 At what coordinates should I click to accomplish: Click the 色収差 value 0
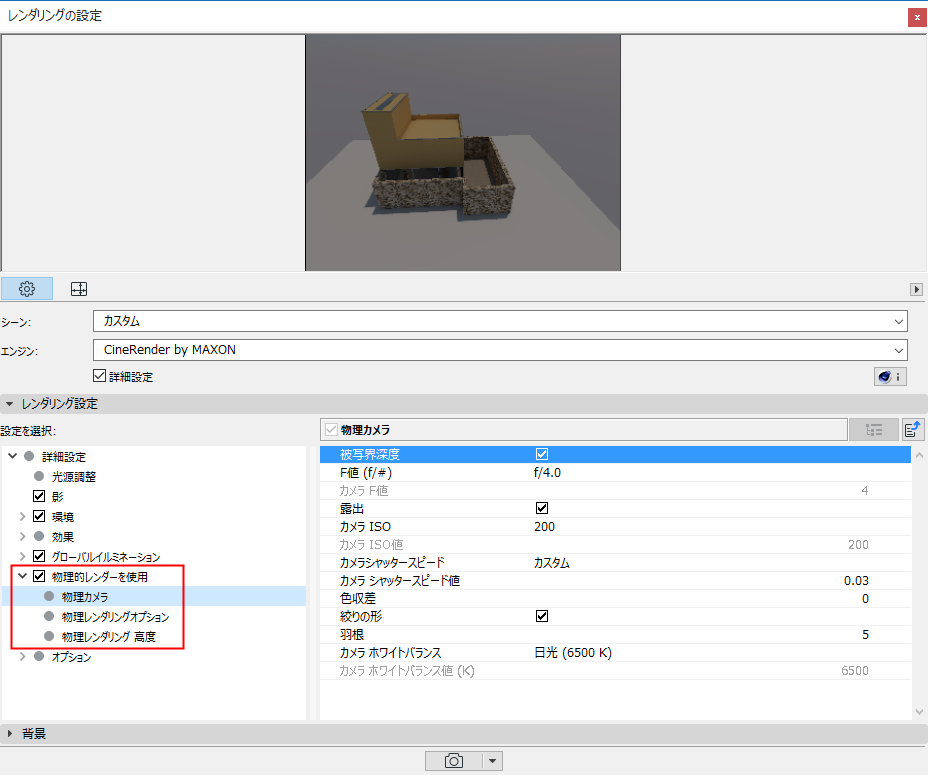pyautogui.click(x=865, y=599)
